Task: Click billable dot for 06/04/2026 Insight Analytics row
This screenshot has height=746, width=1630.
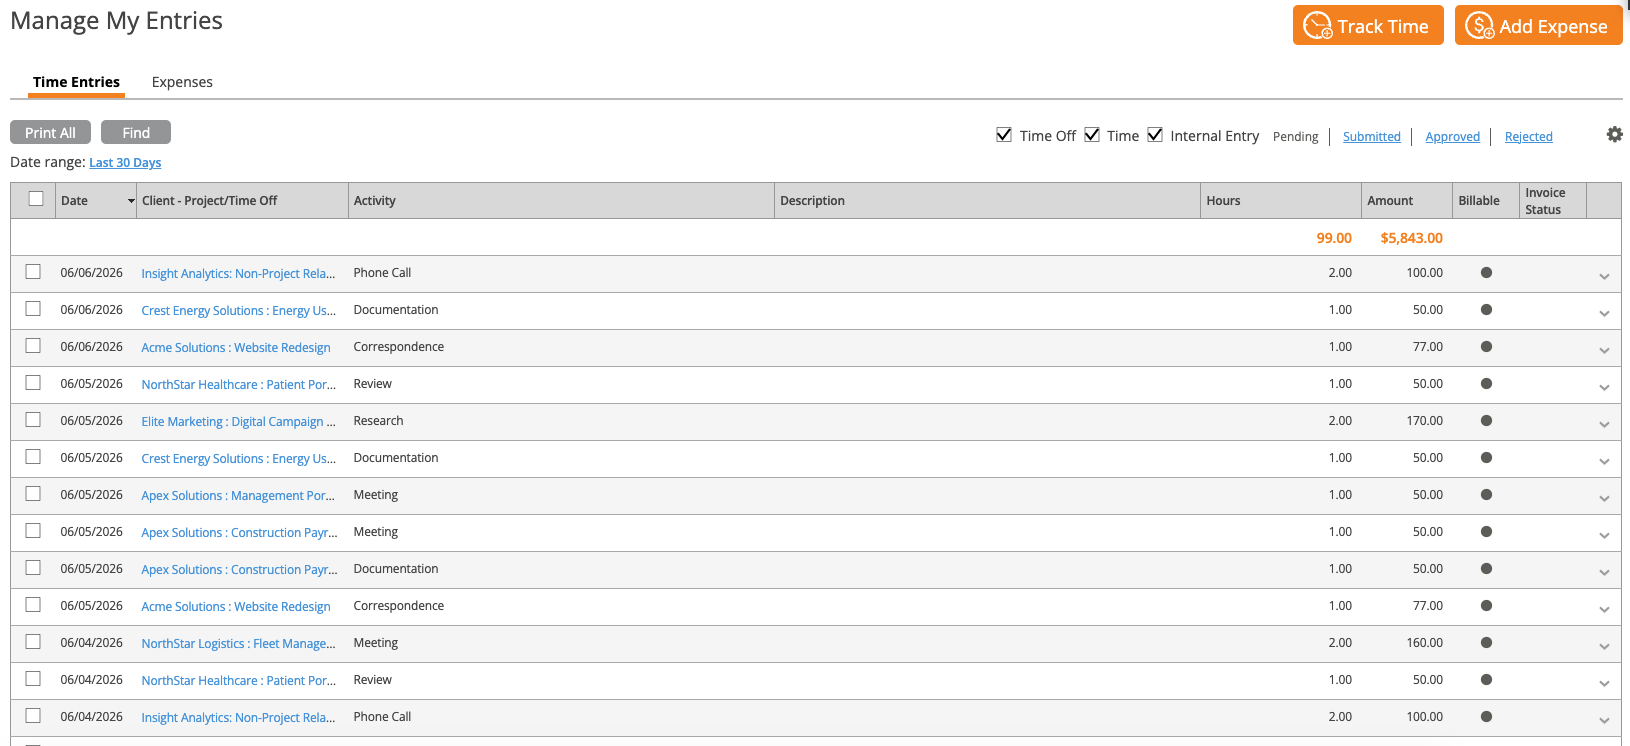Action: [1486, 717]
